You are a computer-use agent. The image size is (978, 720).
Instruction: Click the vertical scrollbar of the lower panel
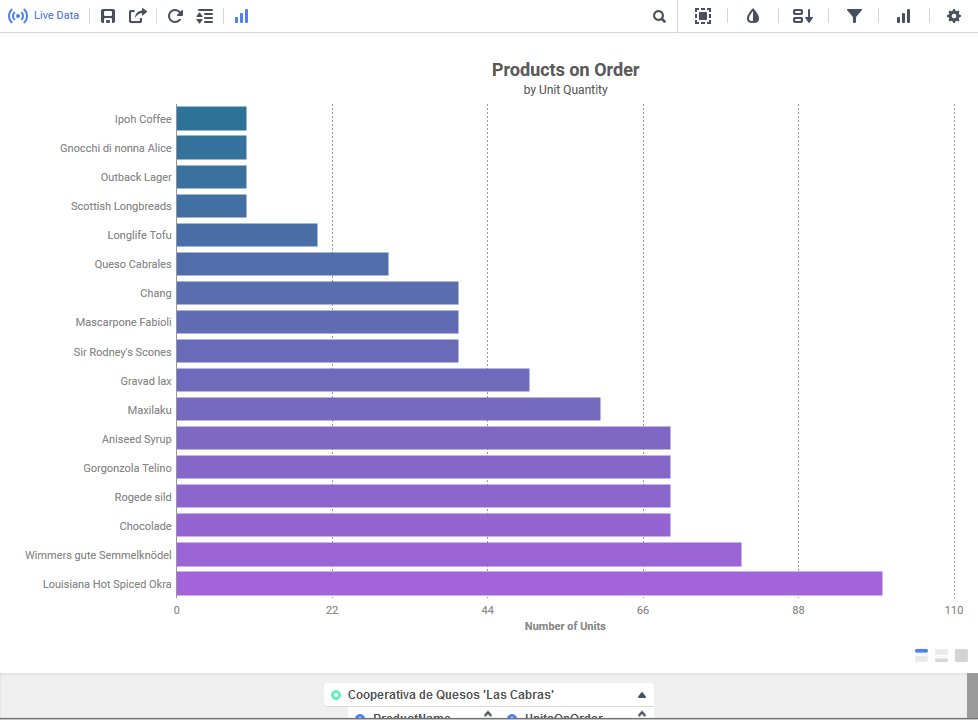tap(972, 695)
